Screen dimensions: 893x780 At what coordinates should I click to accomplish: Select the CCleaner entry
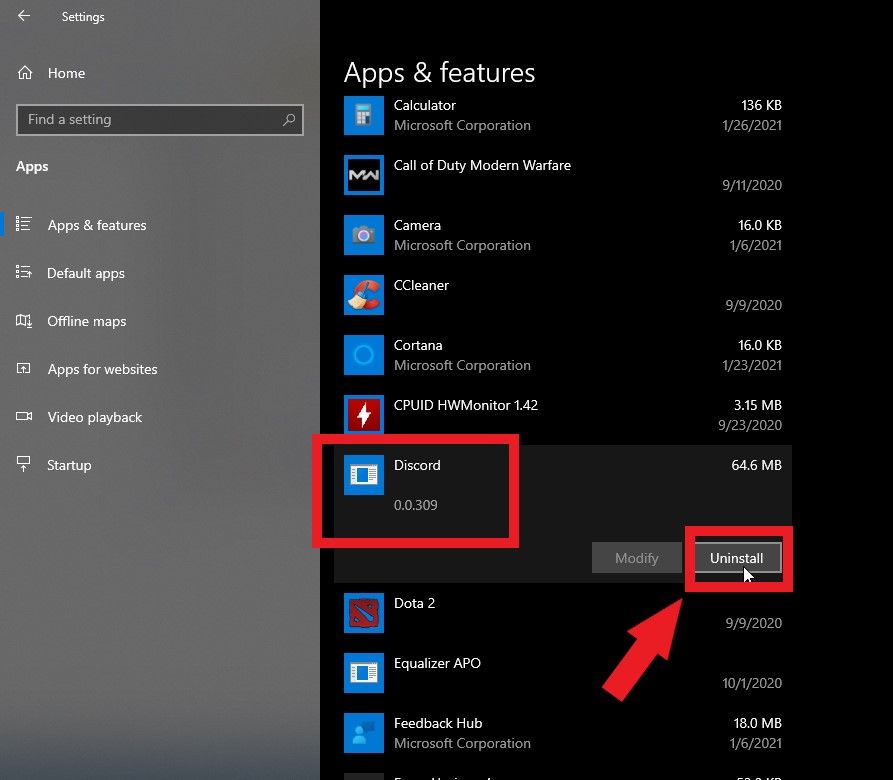point(563,295)
